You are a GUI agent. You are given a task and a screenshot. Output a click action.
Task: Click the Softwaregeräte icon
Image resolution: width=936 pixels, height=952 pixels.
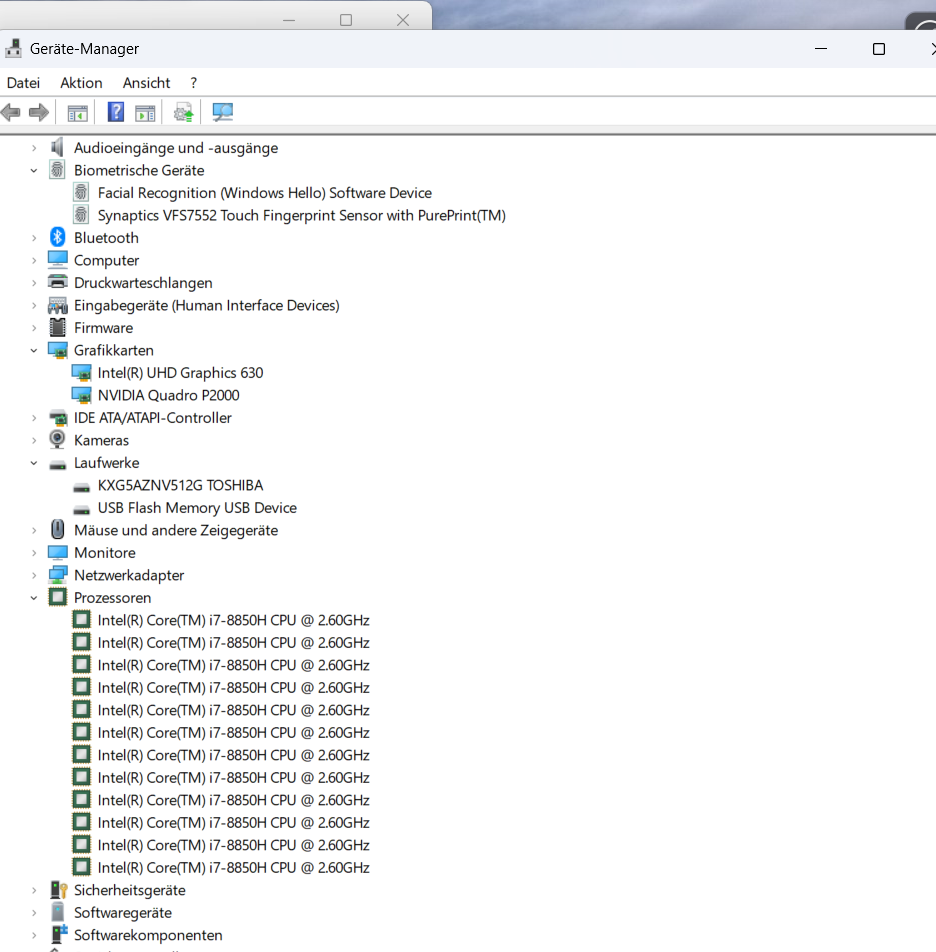[x=58, y=912]
